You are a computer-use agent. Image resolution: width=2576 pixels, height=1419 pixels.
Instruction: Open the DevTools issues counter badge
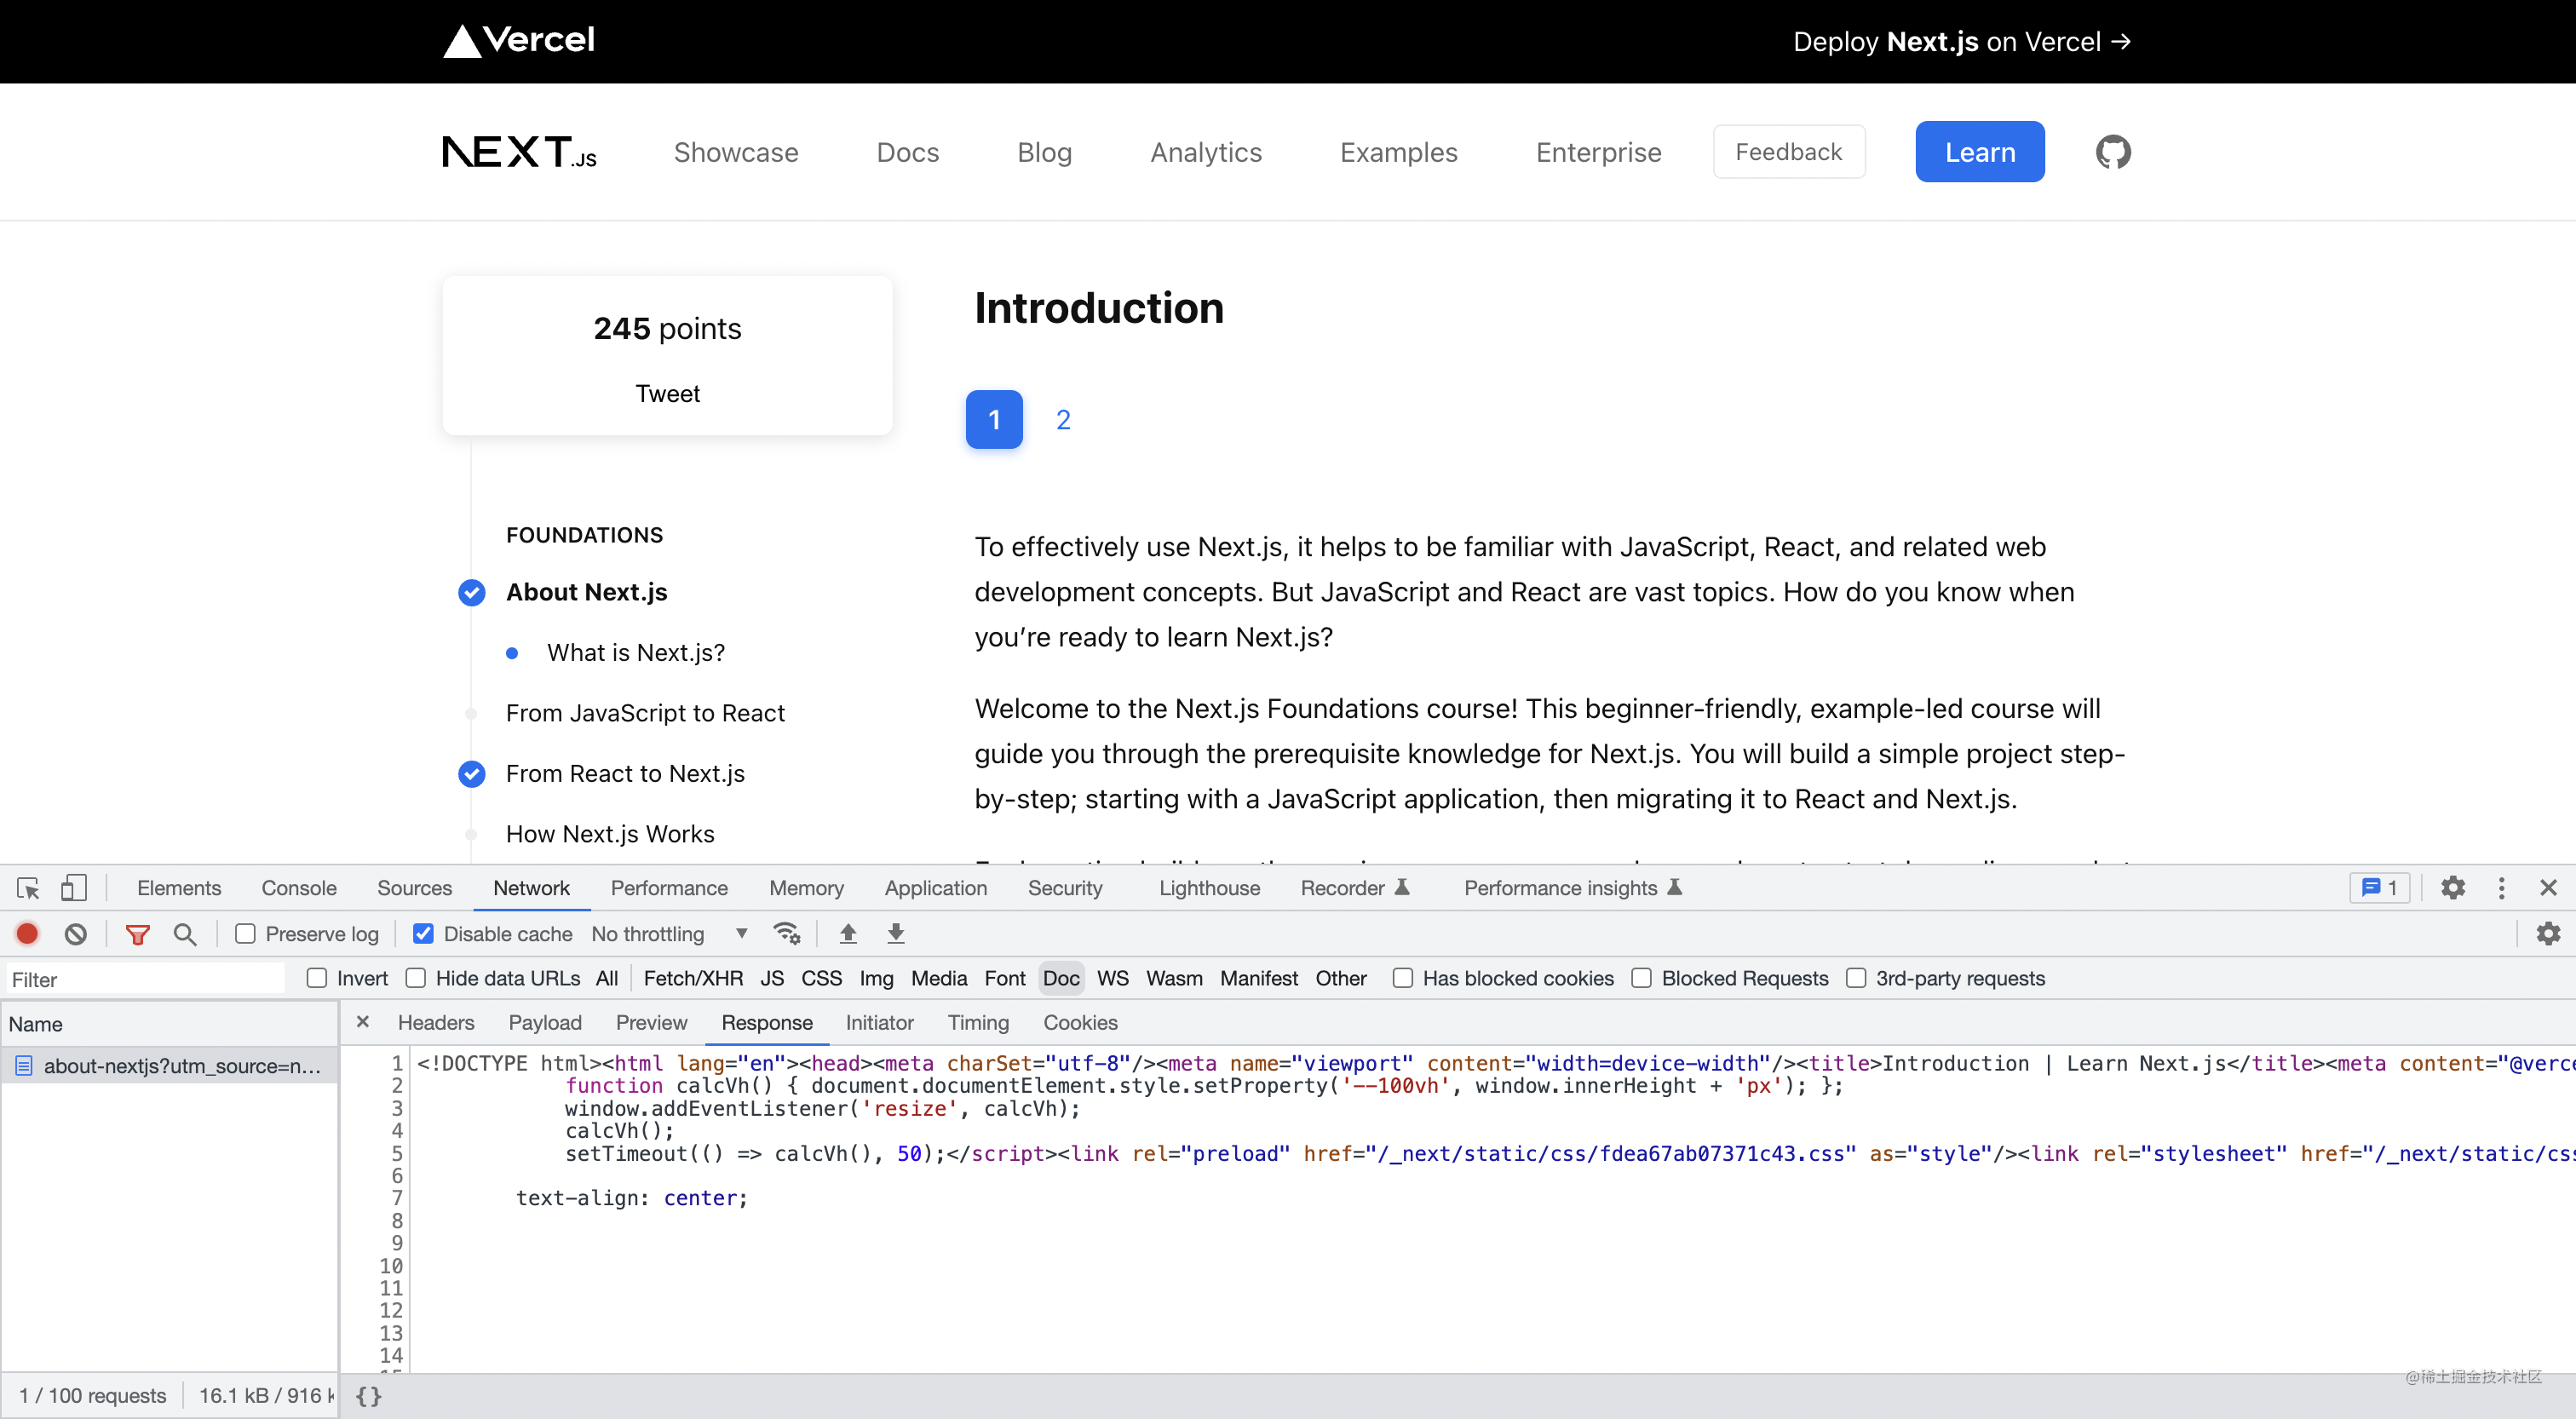pyautogui.click(x=2379, y=888)
